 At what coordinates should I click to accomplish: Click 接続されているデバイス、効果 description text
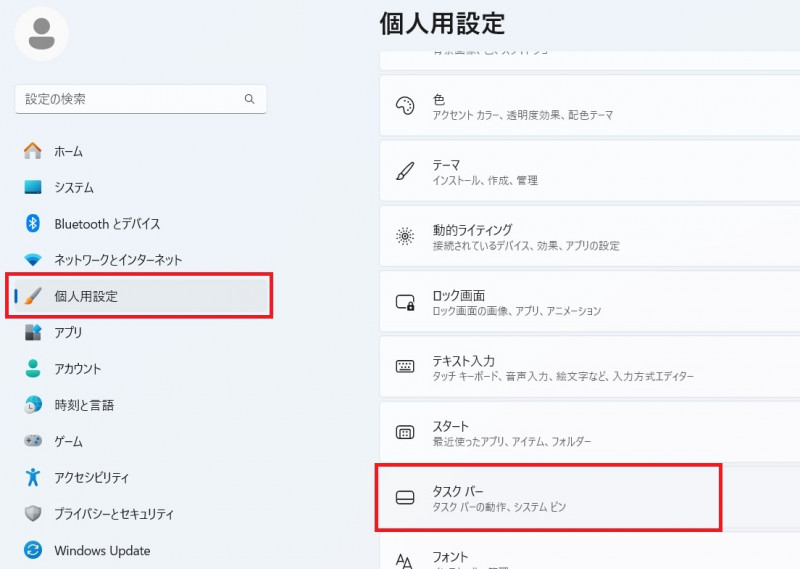coord(526,246)
